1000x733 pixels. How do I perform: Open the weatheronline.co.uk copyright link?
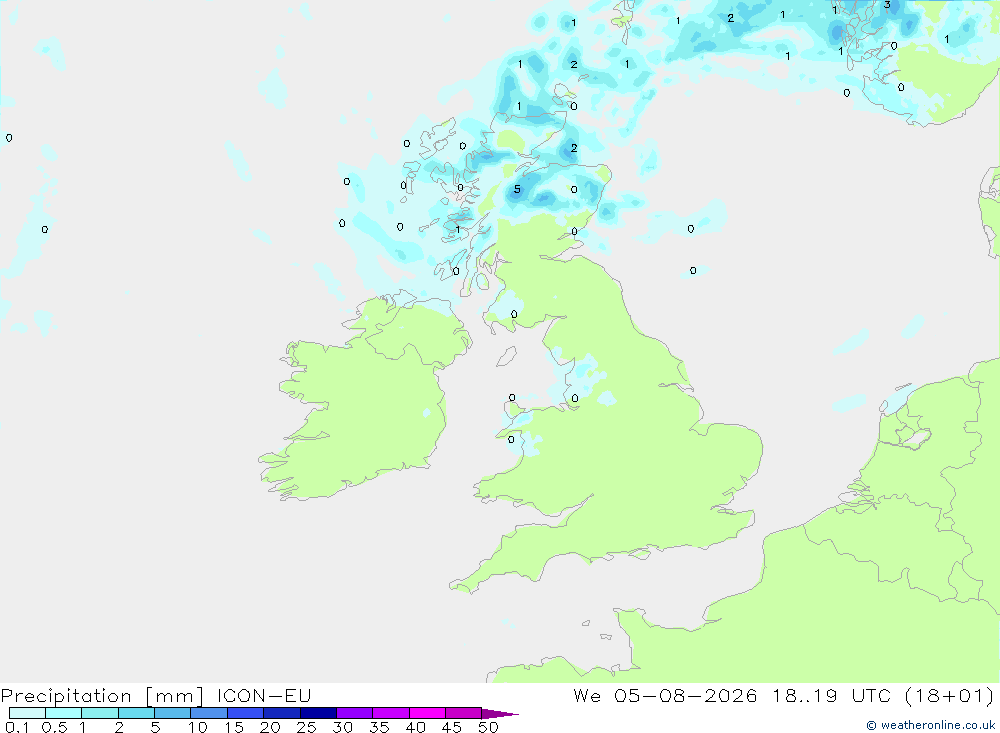pos(930,725)
